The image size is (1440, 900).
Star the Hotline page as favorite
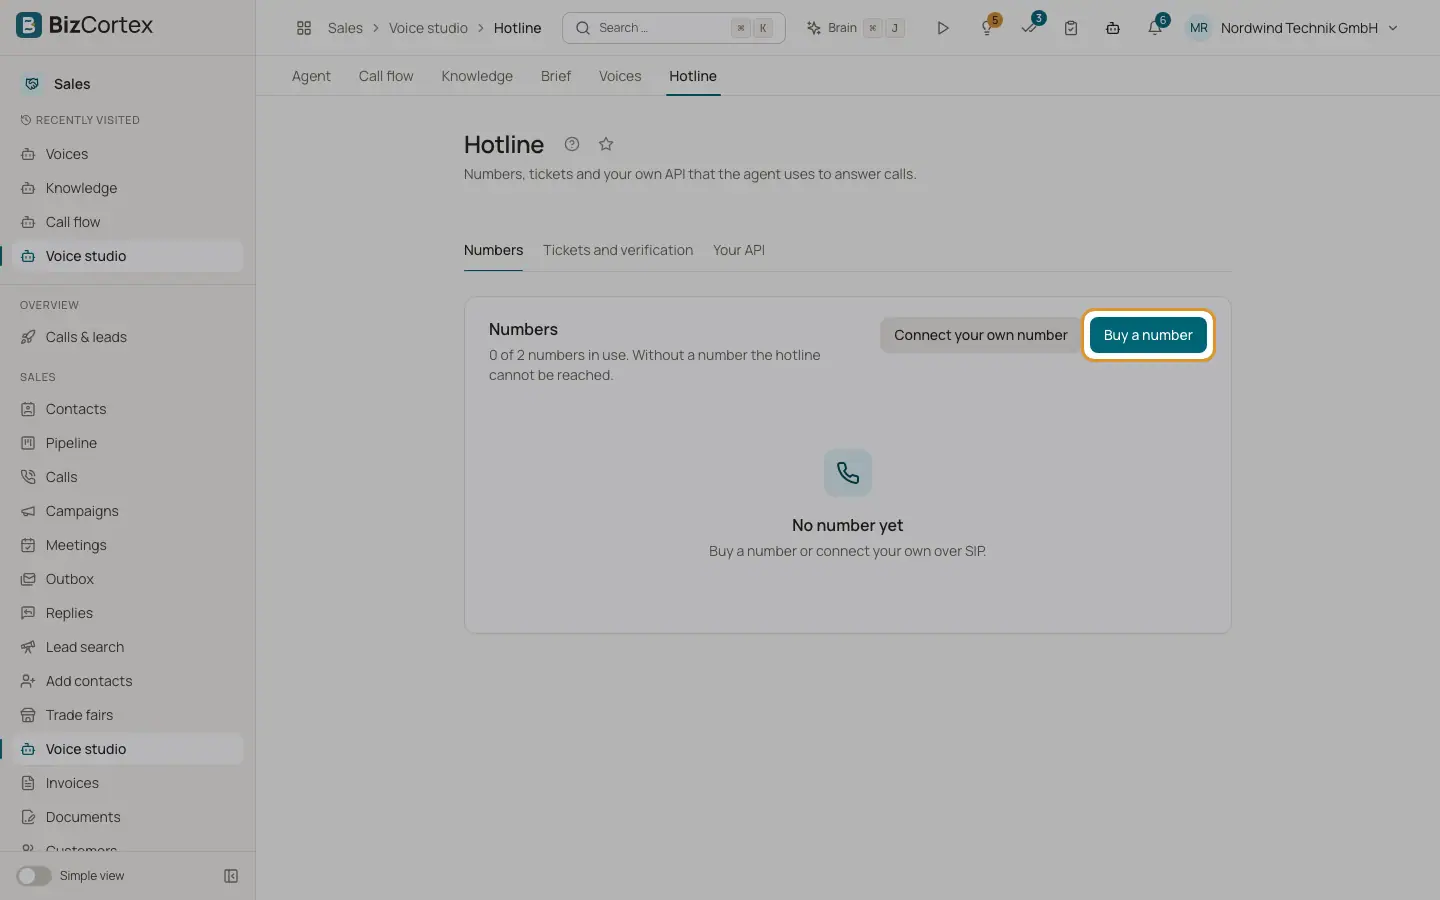(606, 144)
